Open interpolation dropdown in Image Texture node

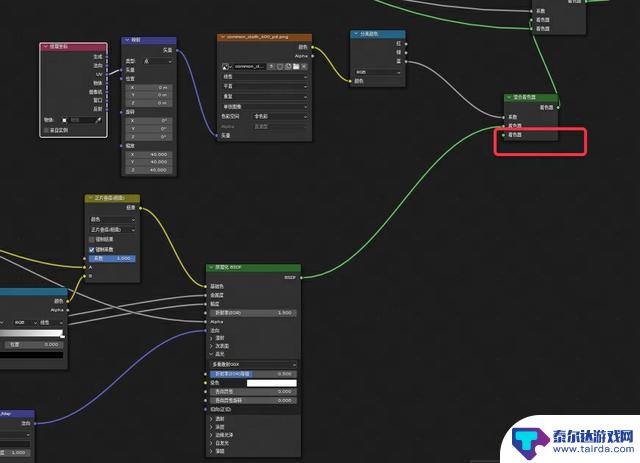click(265, 76)
